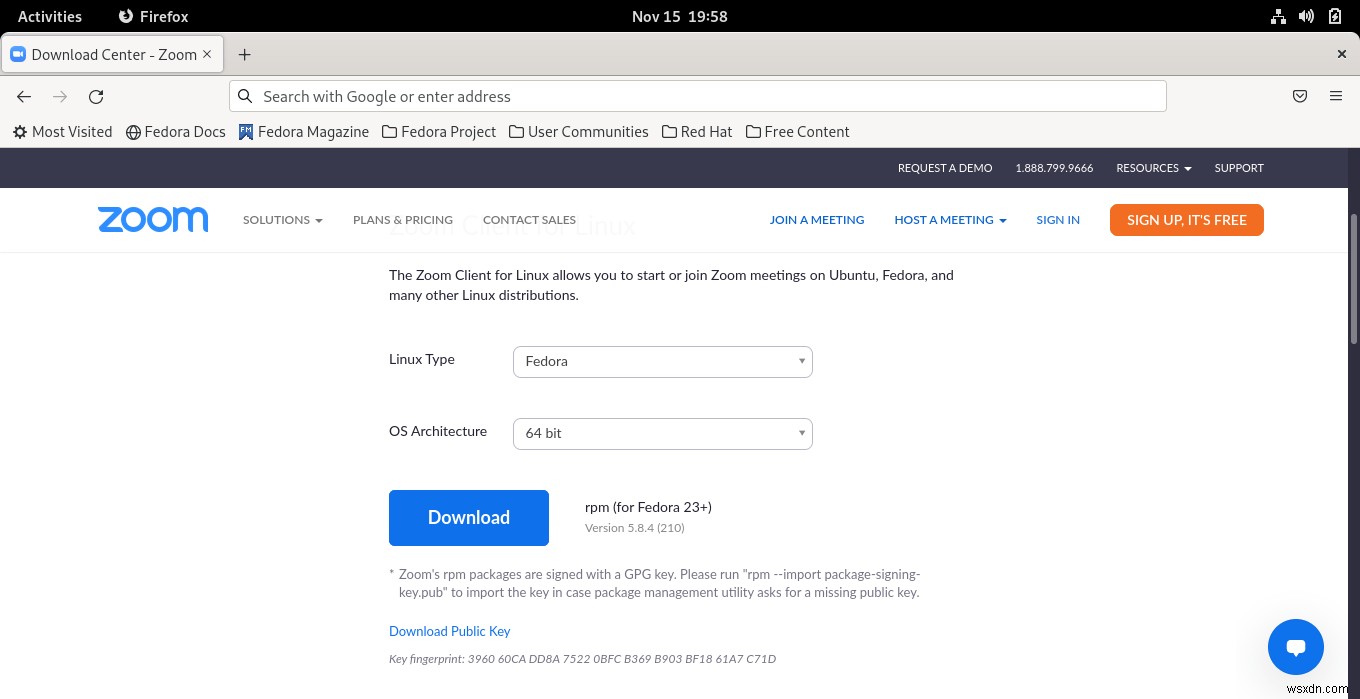
Task: Open Fedora Magazine bookmark
Action: (304, 132)
